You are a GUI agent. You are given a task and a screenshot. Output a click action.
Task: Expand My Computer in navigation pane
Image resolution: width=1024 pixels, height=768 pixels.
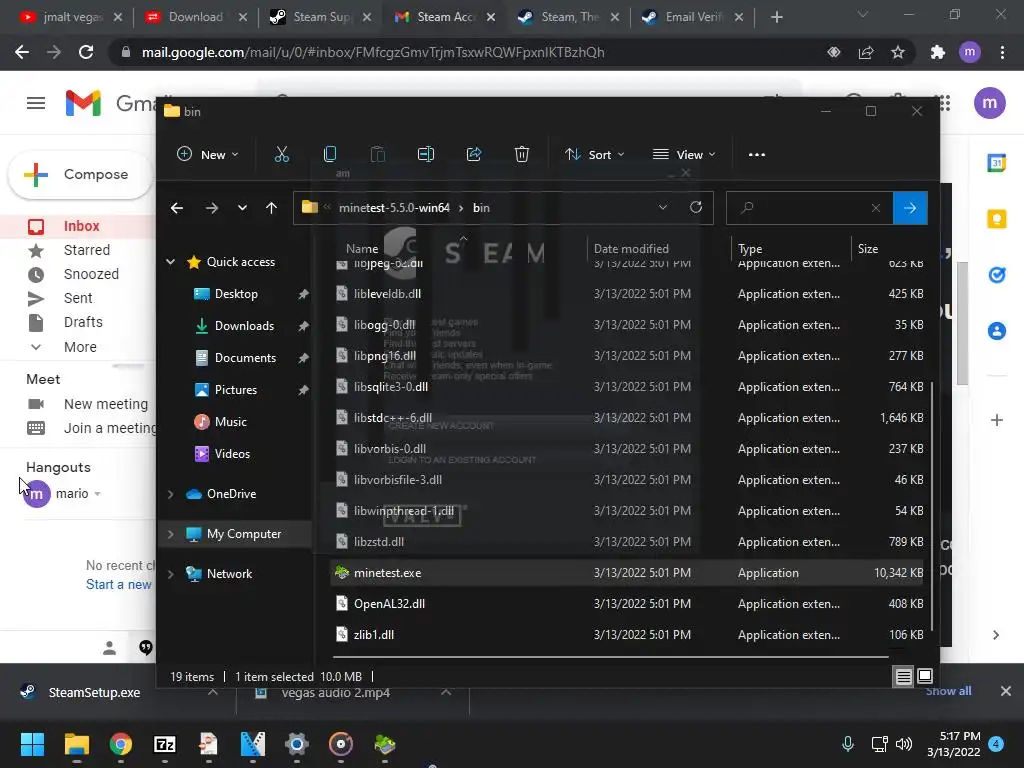click(x=170, y=534)
